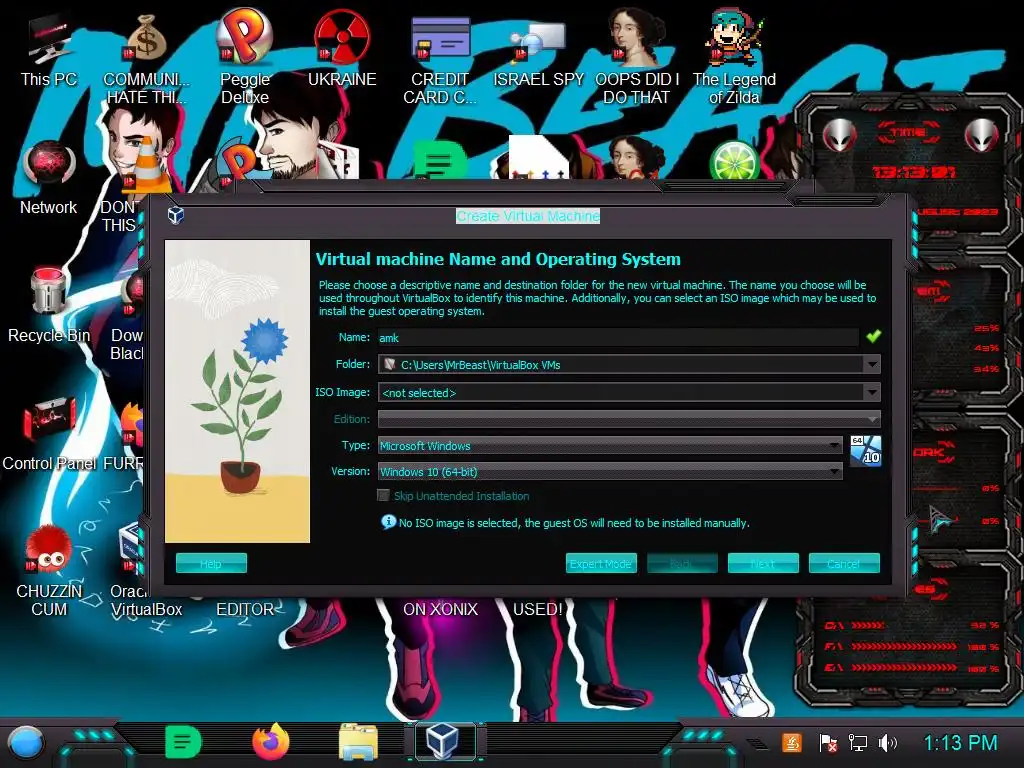The height and width of the screenshot is (768, 1024).
Task: Click the Help button
Action: [x=211, y=563]
